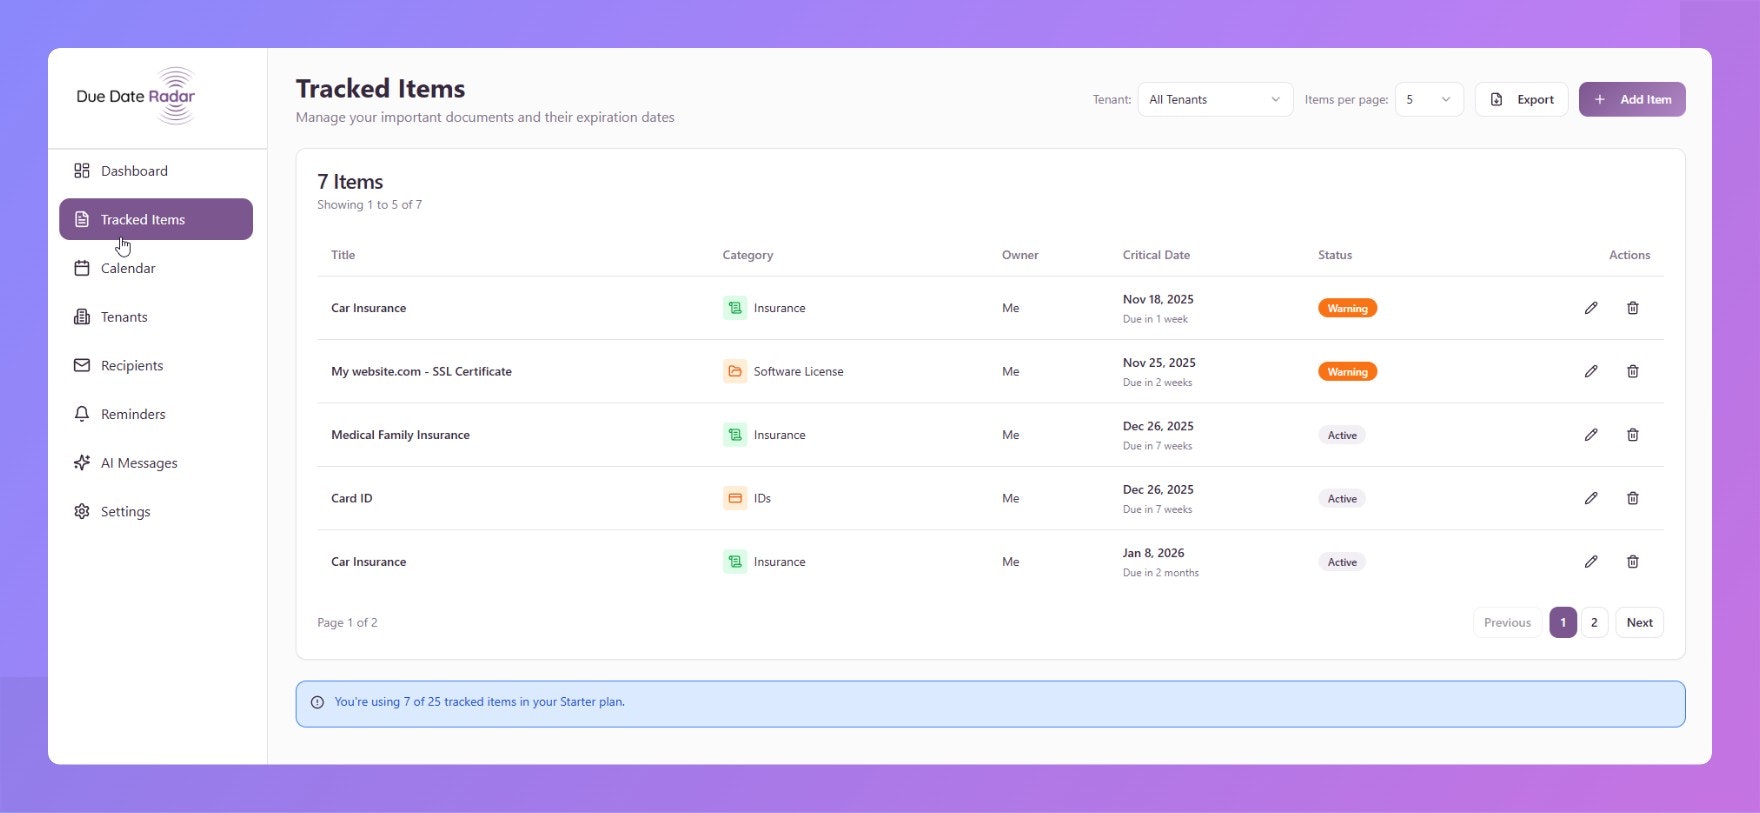Delete the SSL Certificate item
This screenshot has height=813, width=1760.
[1632, 371]
